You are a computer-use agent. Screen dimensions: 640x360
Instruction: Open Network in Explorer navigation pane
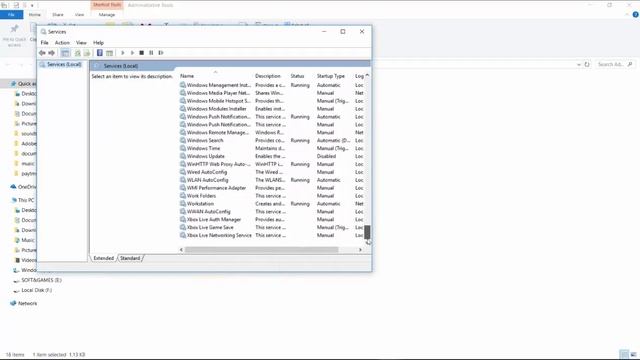(x=24, y=303)
